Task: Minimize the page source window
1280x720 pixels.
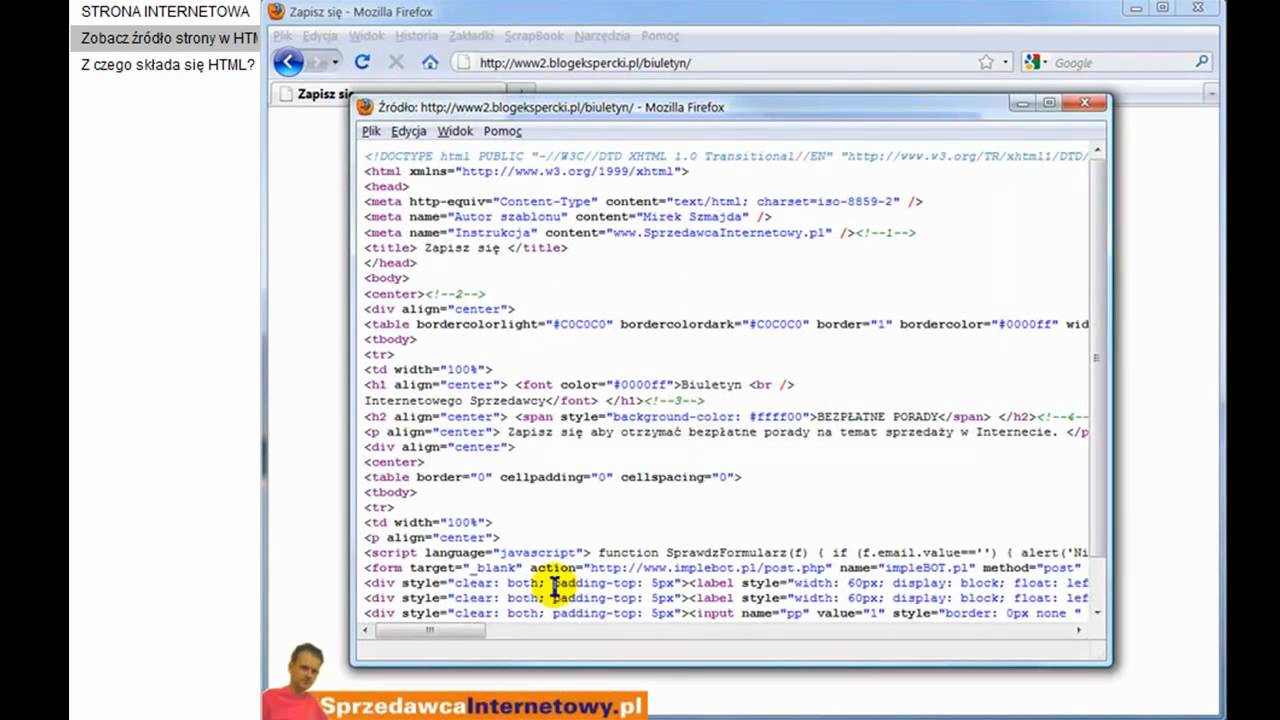Action: (1021, 103)
